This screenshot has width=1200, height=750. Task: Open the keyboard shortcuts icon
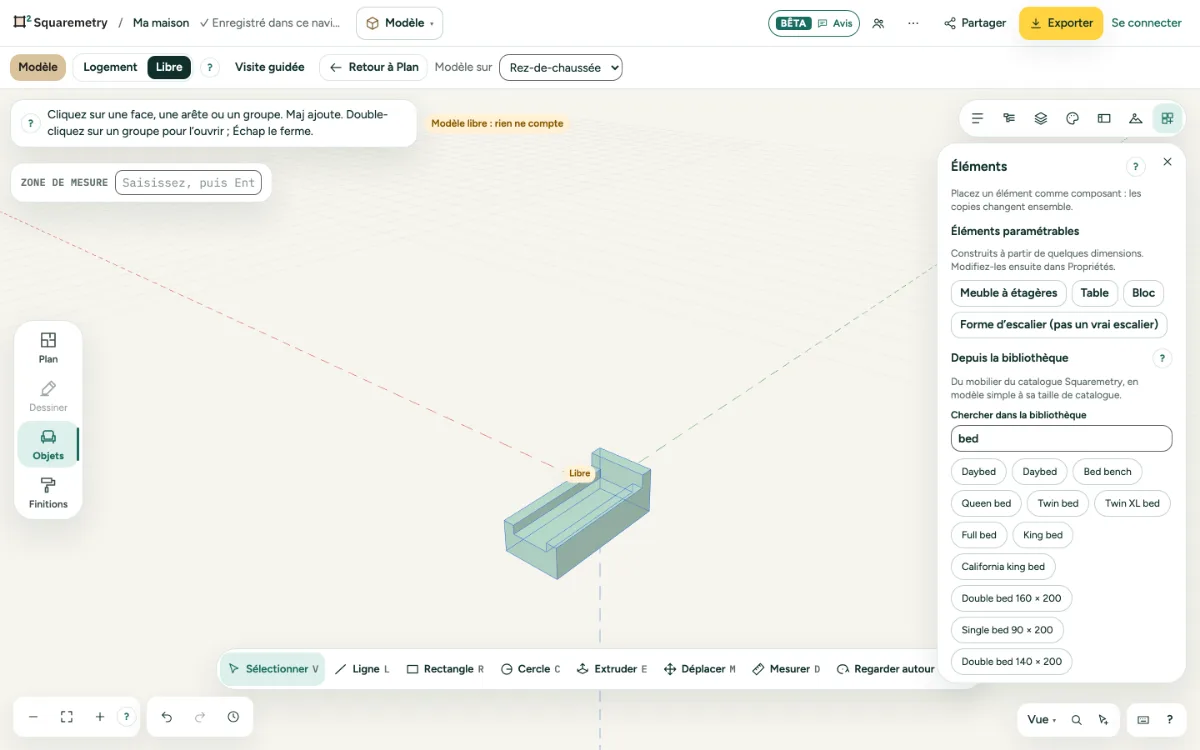[1143, 720]
